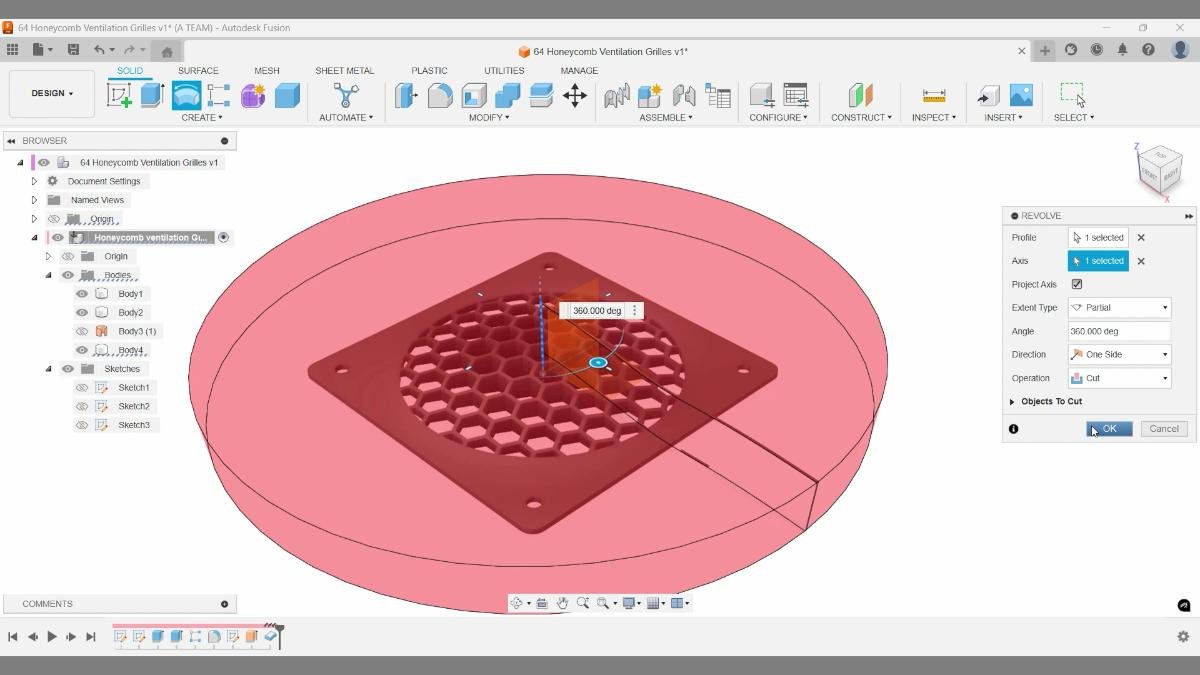Switch to the PLASTIC tab
This screenshot has height=675, width=1200.
coord(429,71)
